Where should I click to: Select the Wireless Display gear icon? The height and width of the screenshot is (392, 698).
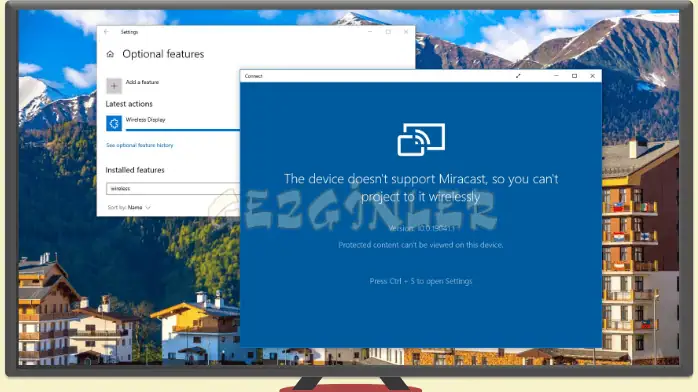click(114, 123)
